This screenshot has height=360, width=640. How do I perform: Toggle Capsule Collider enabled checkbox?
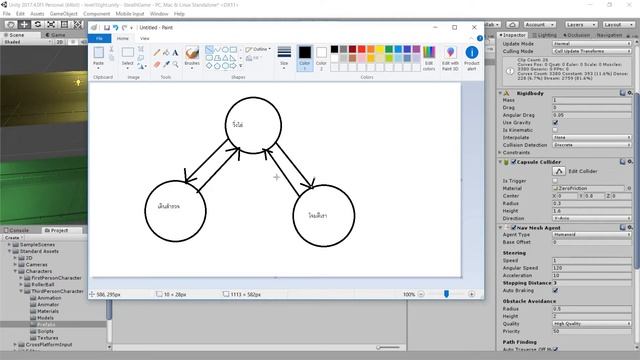pos(514,162)
